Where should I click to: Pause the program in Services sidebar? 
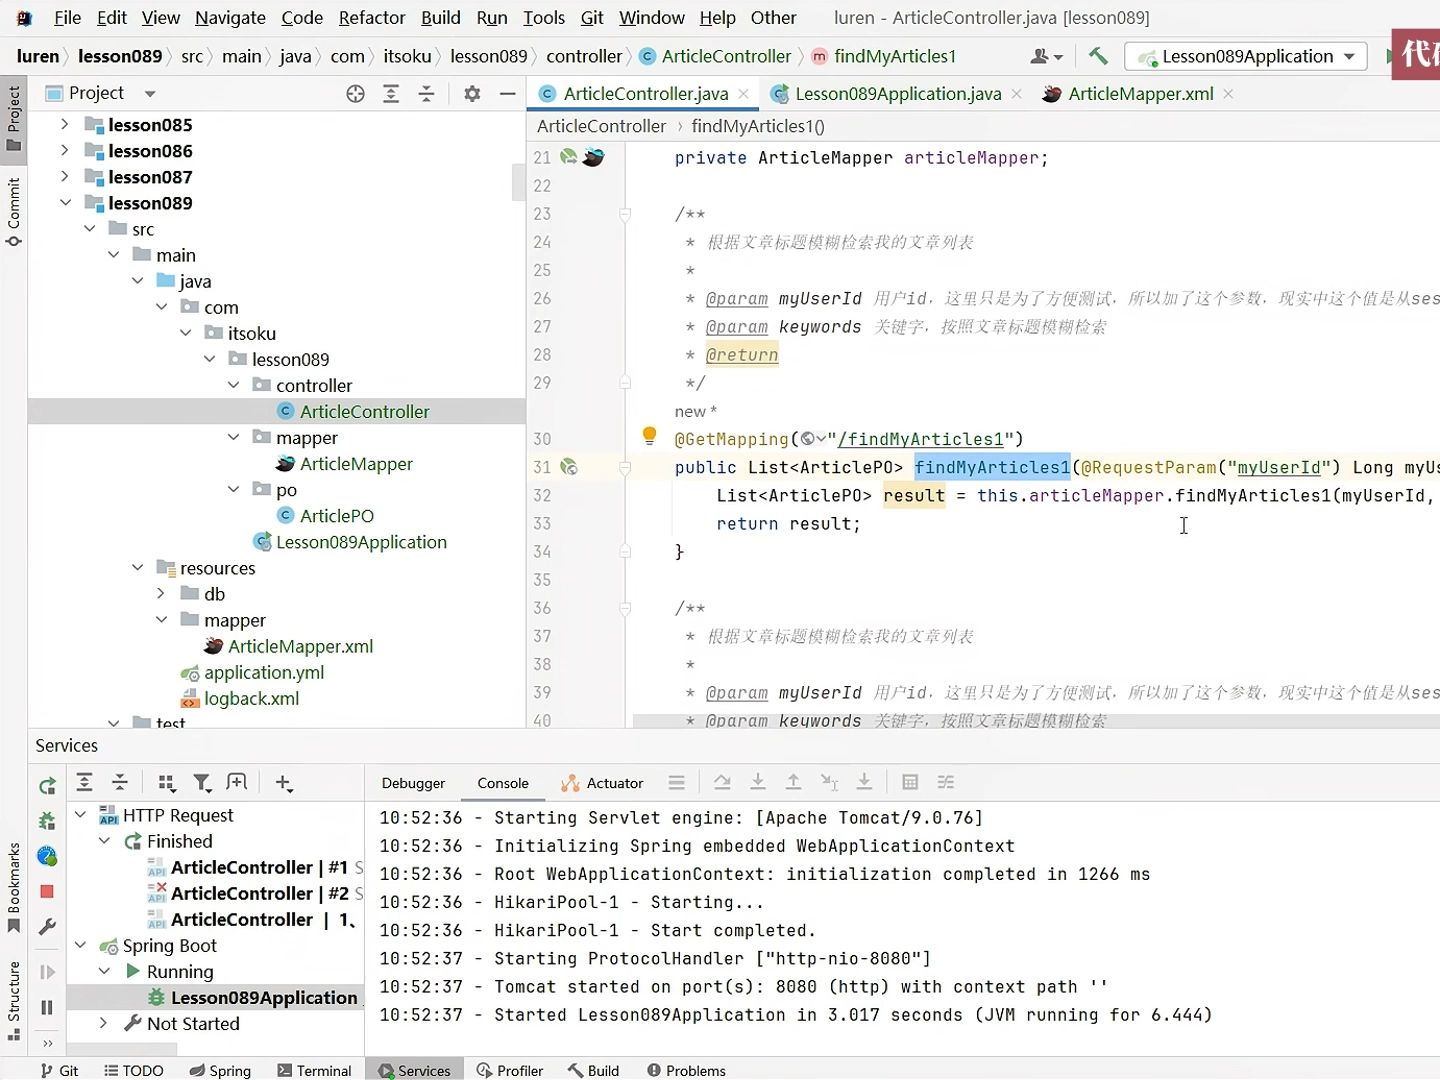click(x=47, y=1007)
